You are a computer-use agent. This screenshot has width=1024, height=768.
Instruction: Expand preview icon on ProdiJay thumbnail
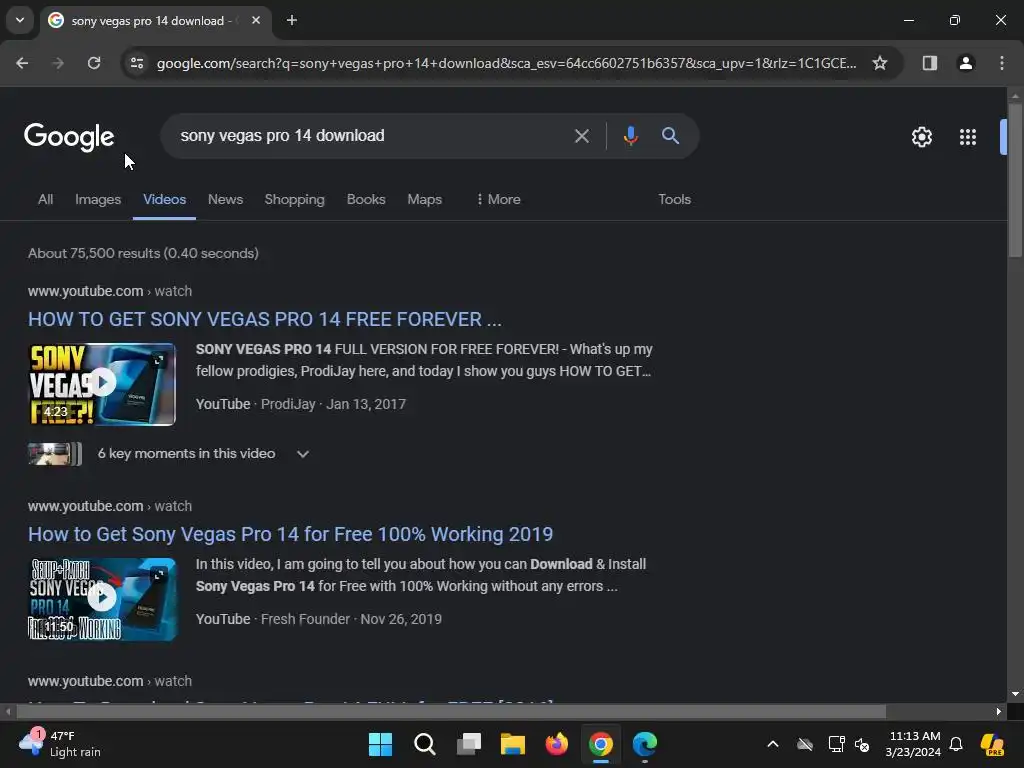[x=159, y=360]
